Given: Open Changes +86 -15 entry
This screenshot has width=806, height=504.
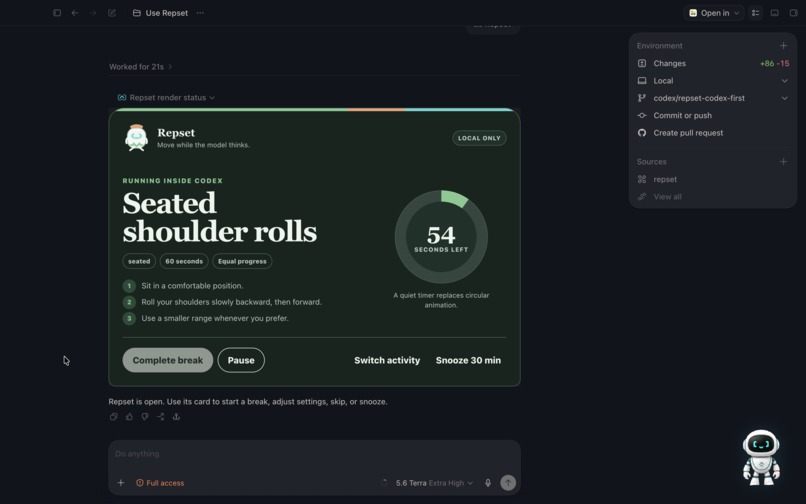Looking at the screenshot, I should (713, 63).
